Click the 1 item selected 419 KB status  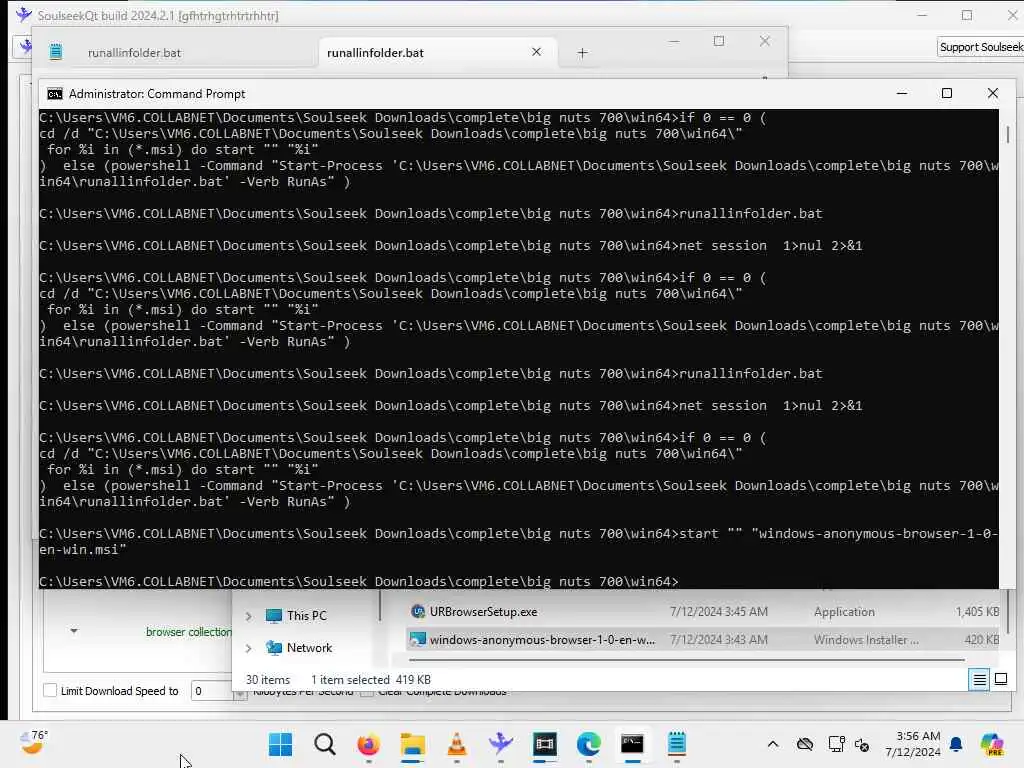click(371, 680)
